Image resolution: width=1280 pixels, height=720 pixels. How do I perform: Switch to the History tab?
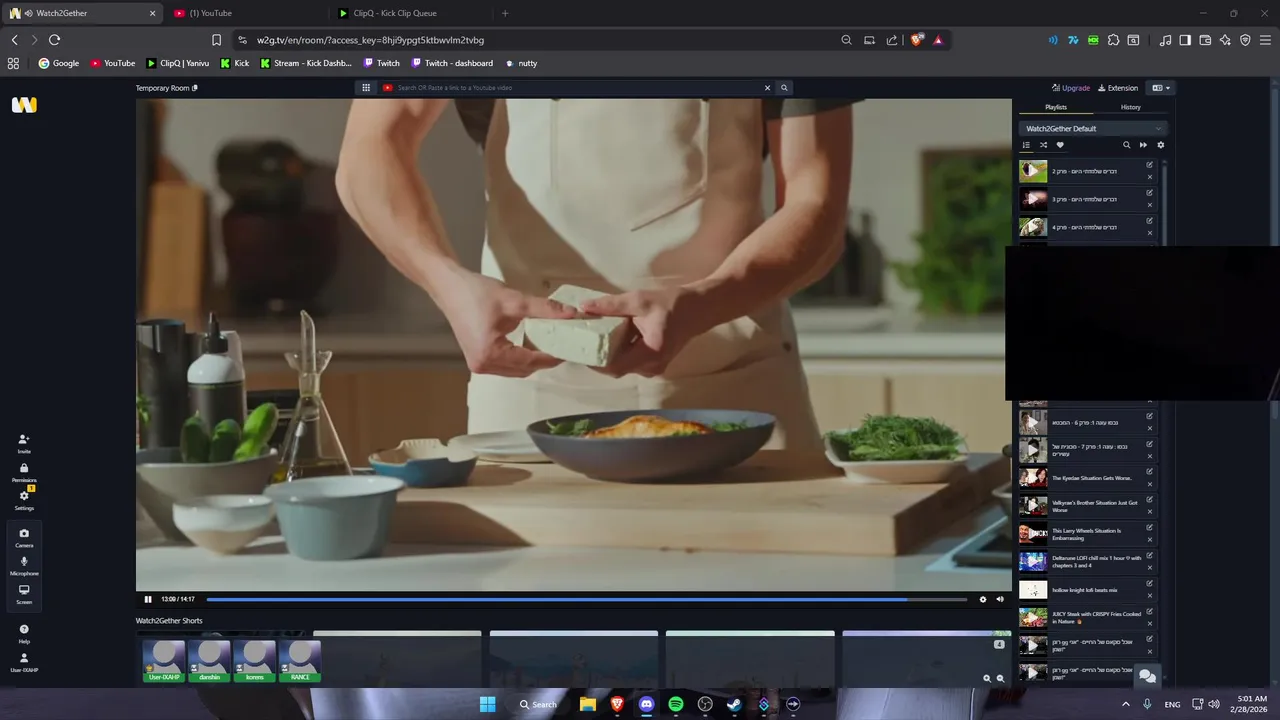[1130, 107]
